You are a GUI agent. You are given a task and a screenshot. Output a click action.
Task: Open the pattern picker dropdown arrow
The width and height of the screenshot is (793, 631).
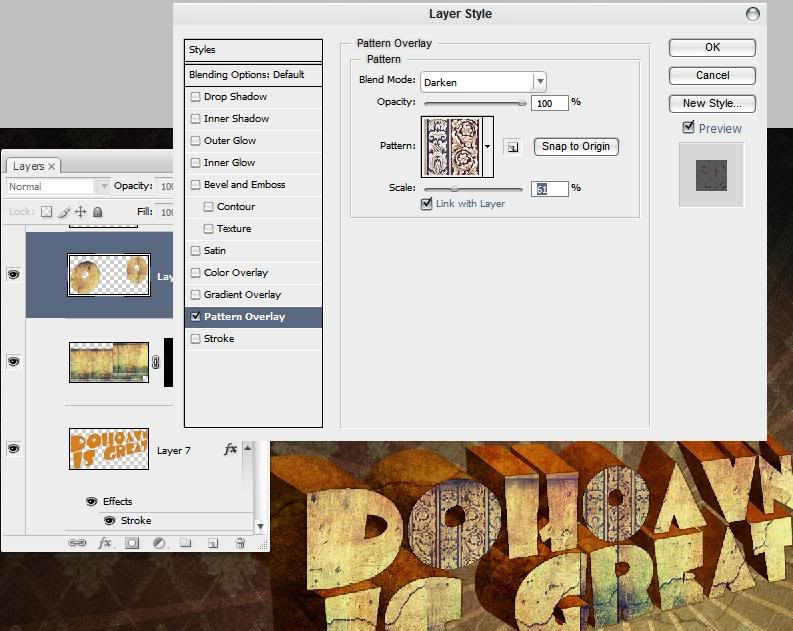[488, 147]
